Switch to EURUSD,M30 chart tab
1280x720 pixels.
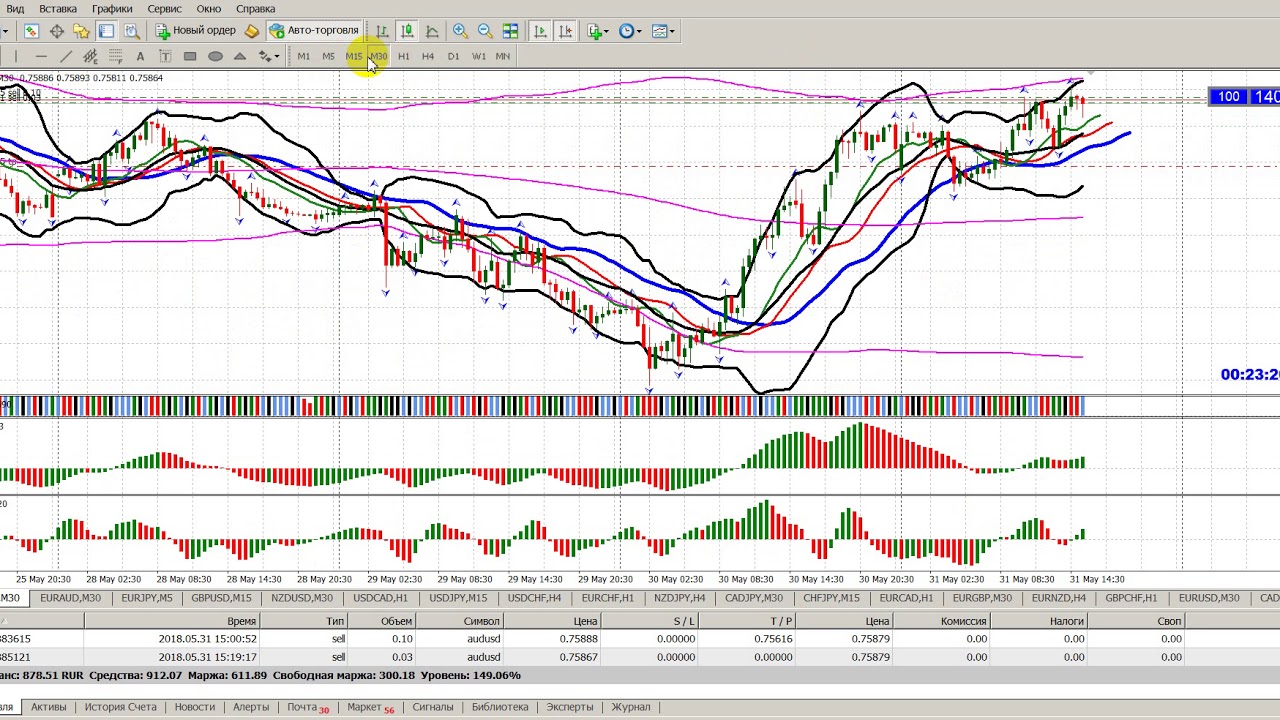1209,598
